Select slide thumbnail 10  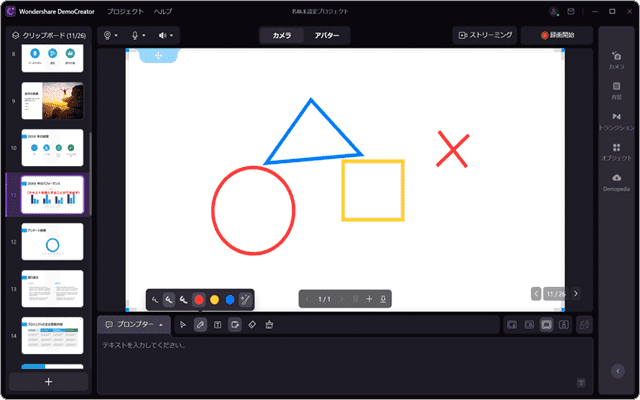52,148
